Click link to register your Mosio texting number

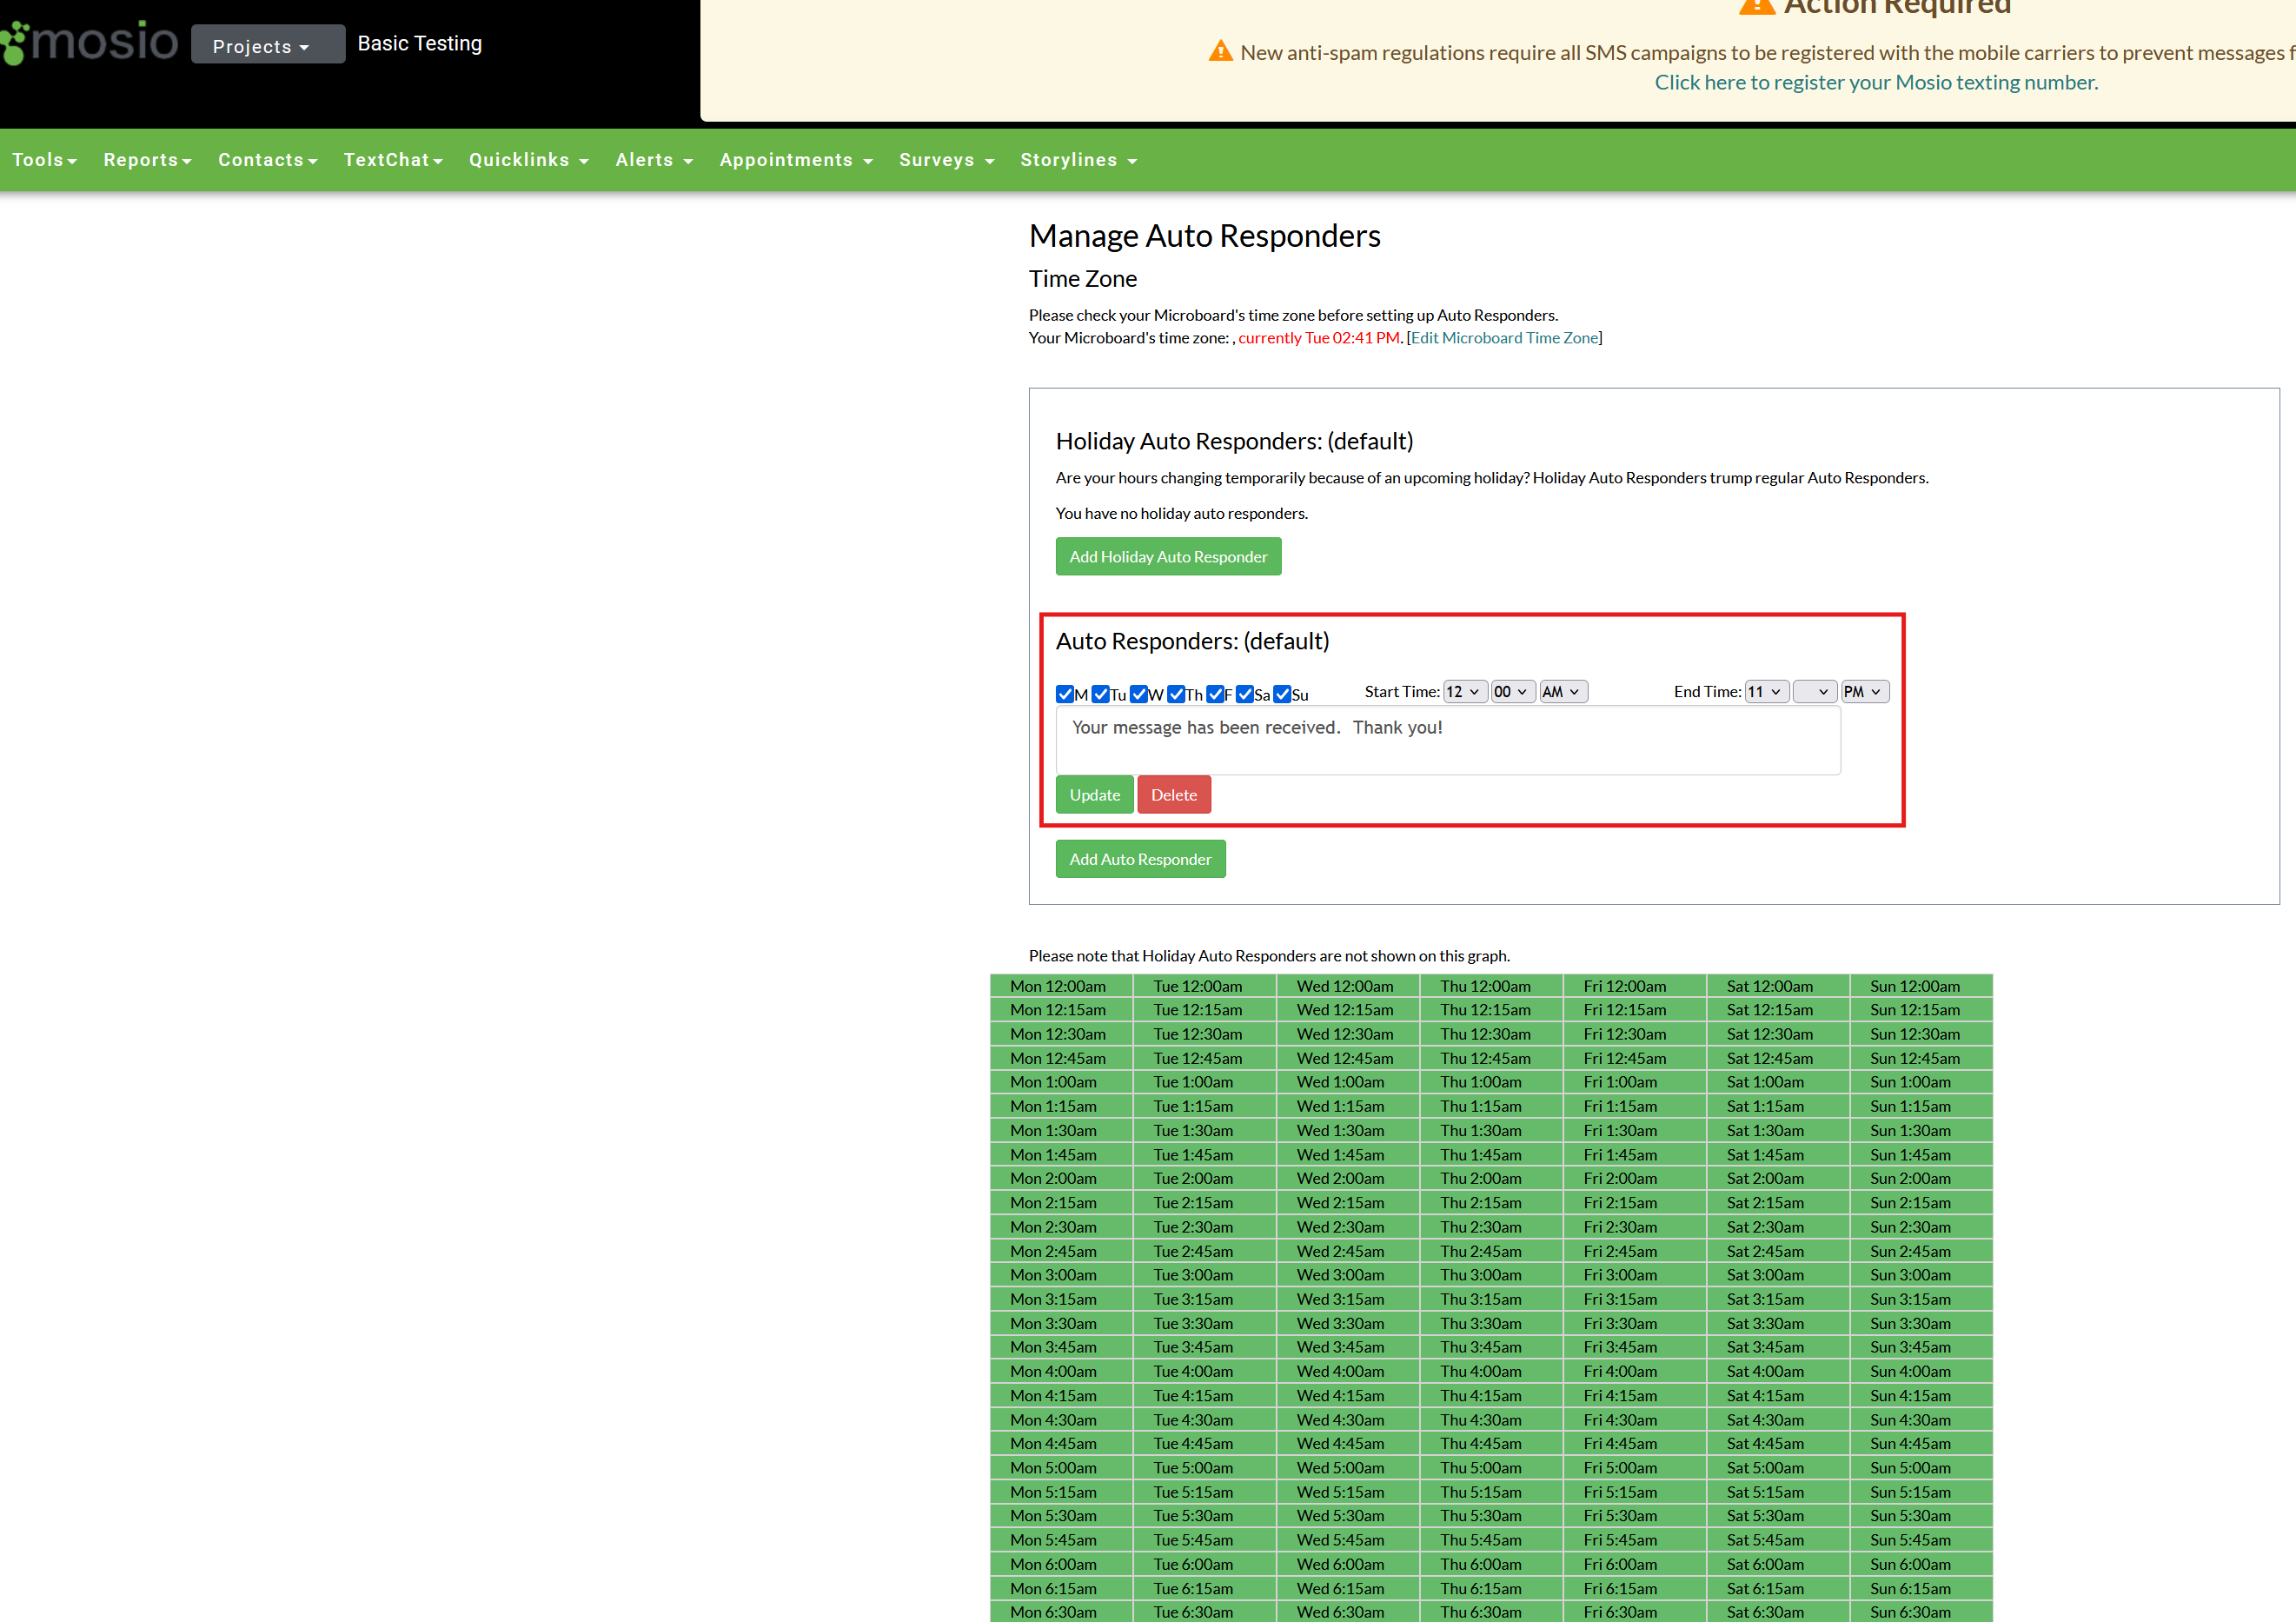pyautogui.click(x=1876, y=82)
